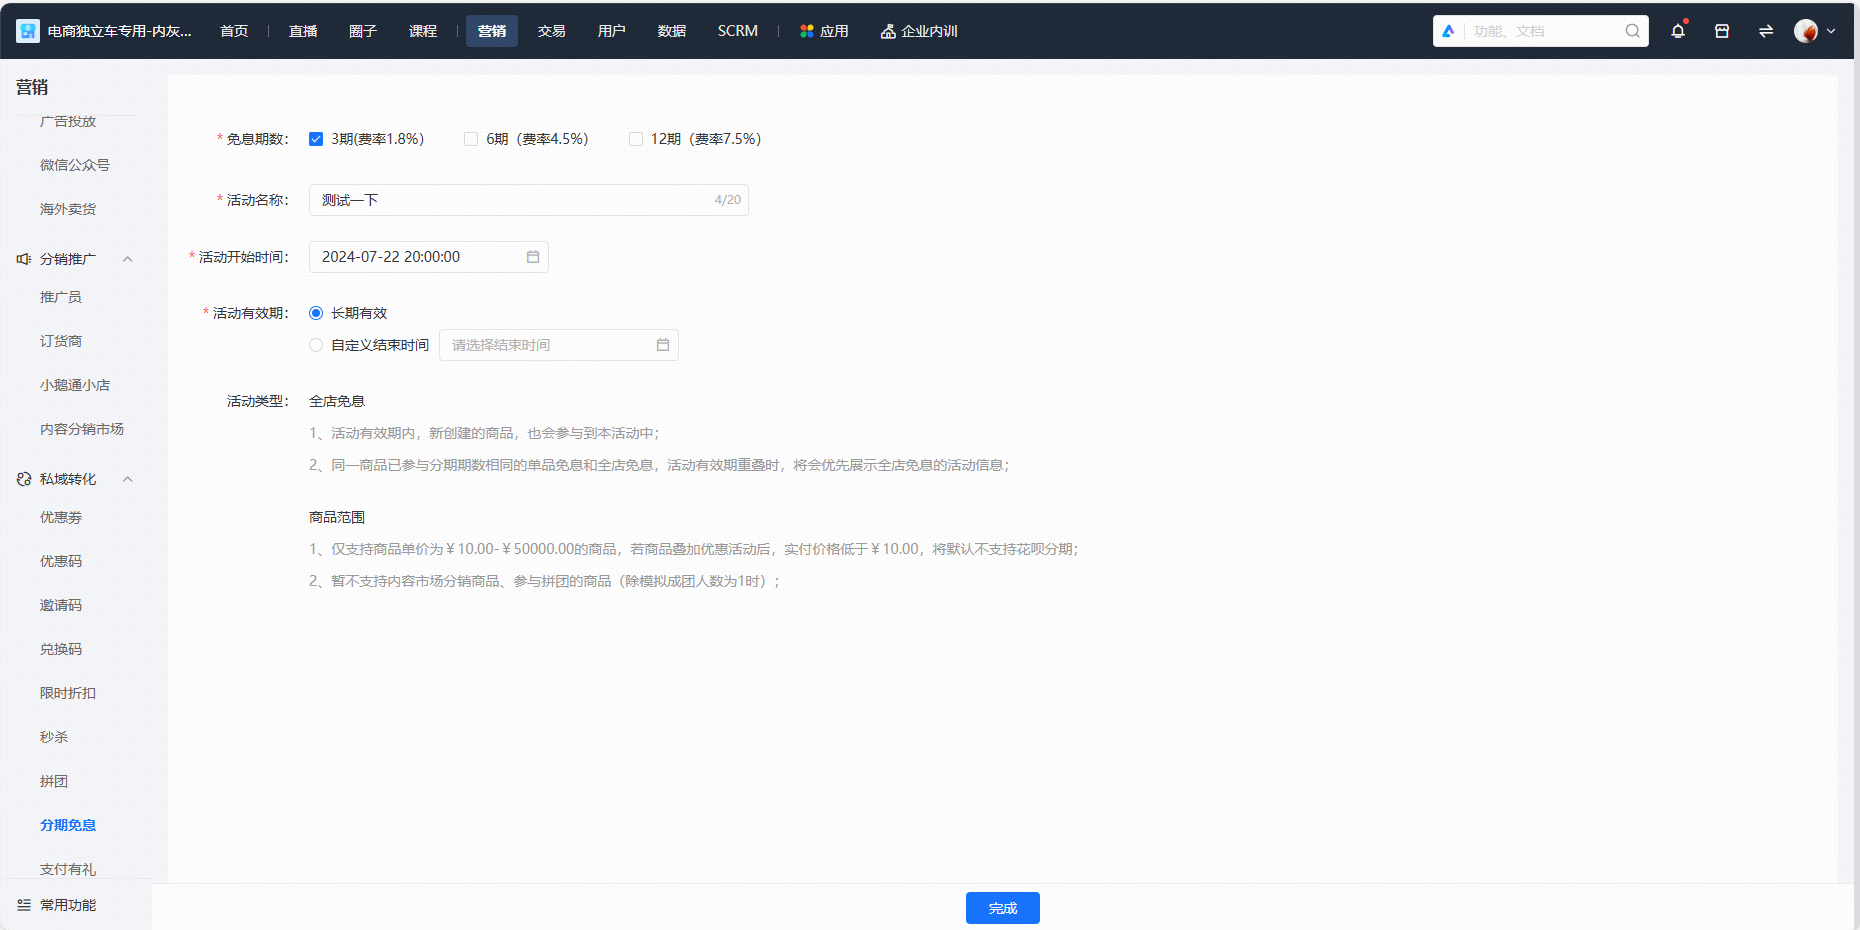Open 限时折扣 in sidebar
1860x930 pixels.
click(68, 693)
